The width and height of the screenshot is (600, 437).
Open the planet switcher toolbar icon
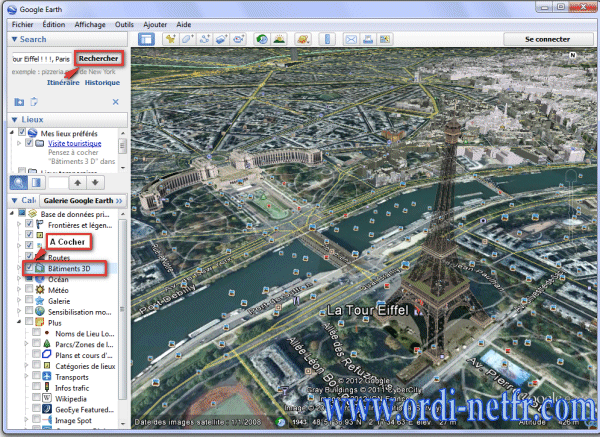(x=303, y=39)
